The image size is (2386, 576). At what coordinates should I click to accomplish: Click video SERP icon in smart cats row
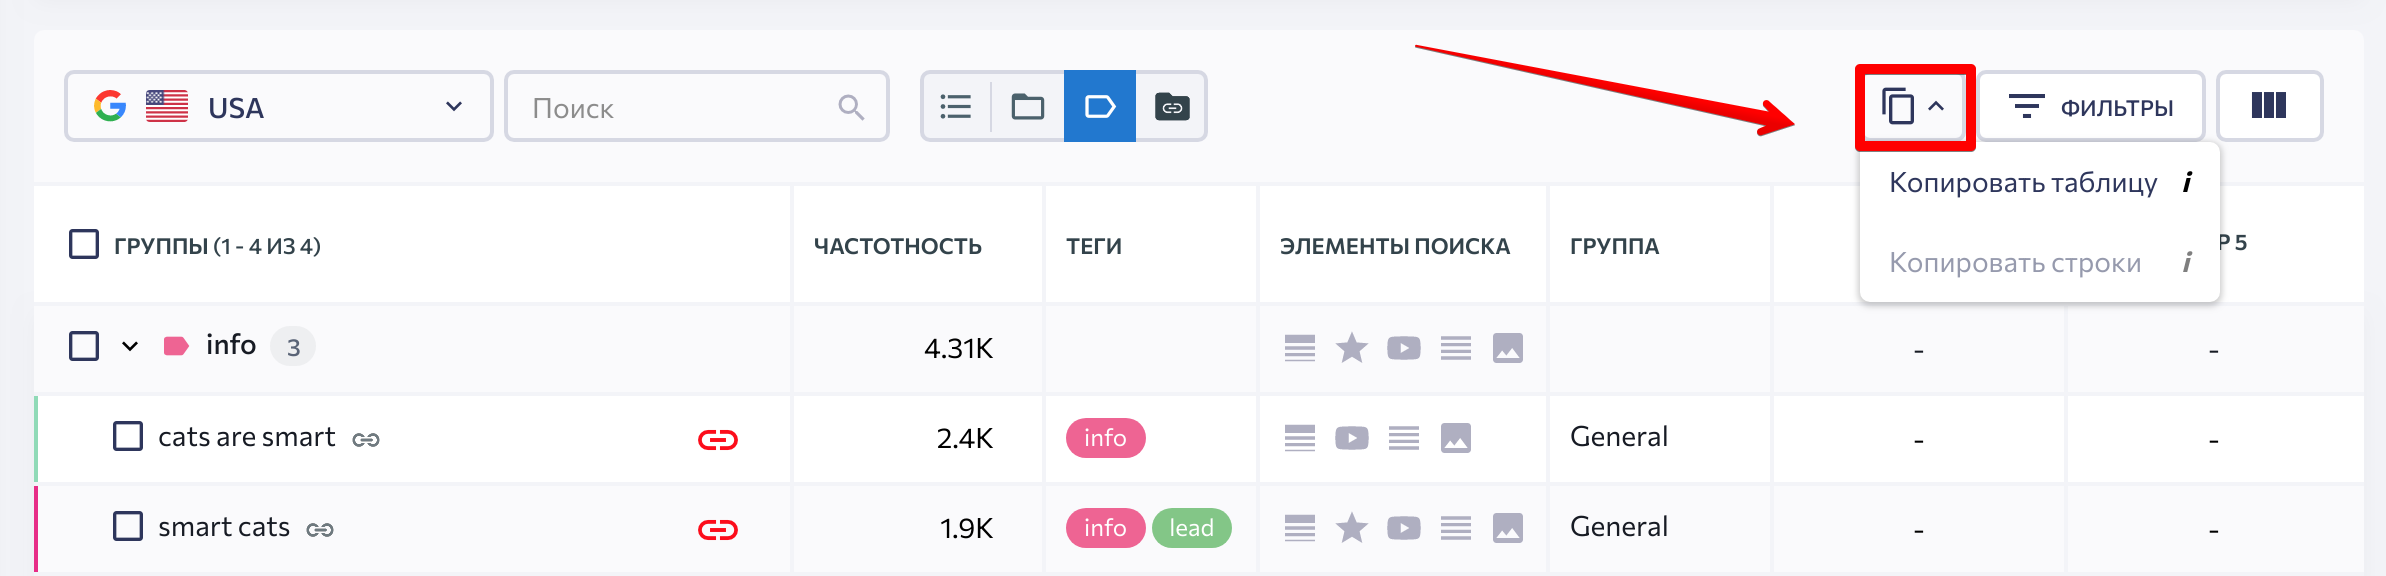click(x=1404, y=528)
